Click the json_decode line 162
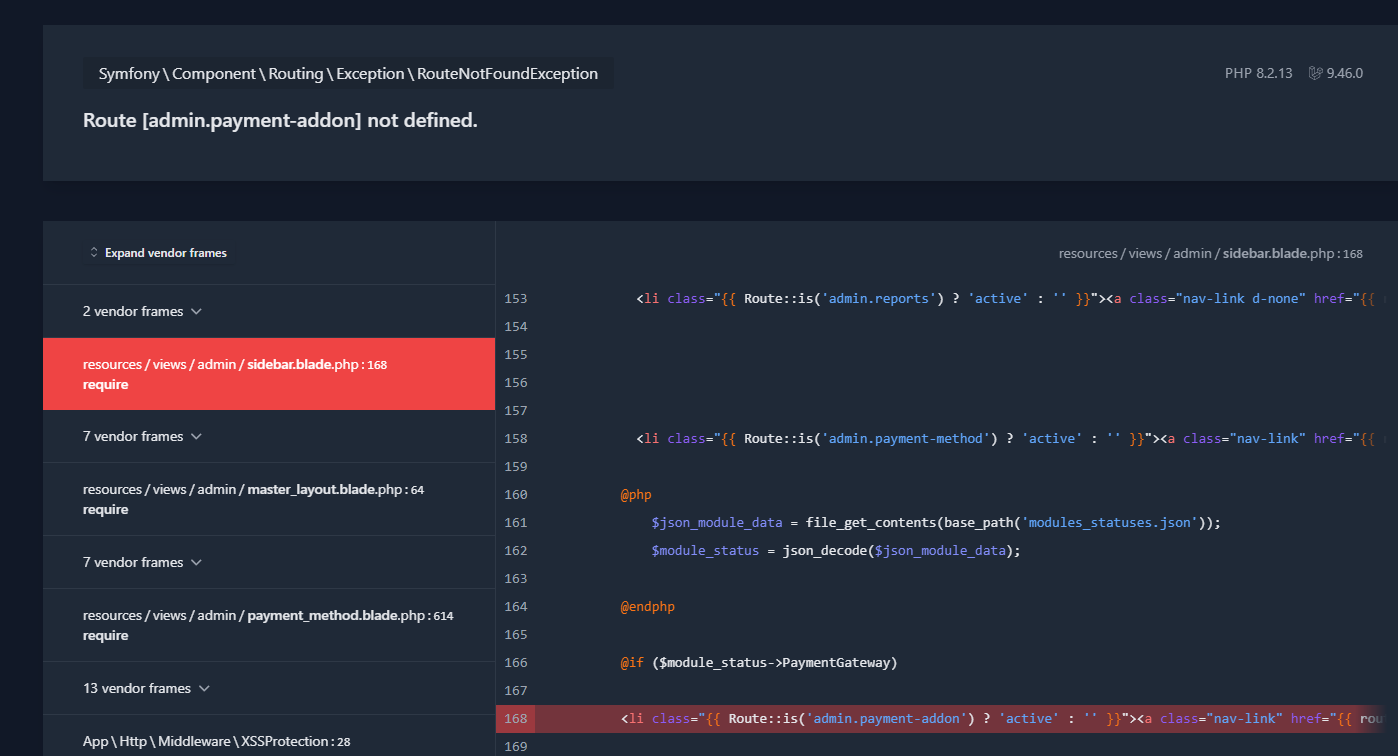Viewport: 1398px width, 756px height. pos(836,550)
